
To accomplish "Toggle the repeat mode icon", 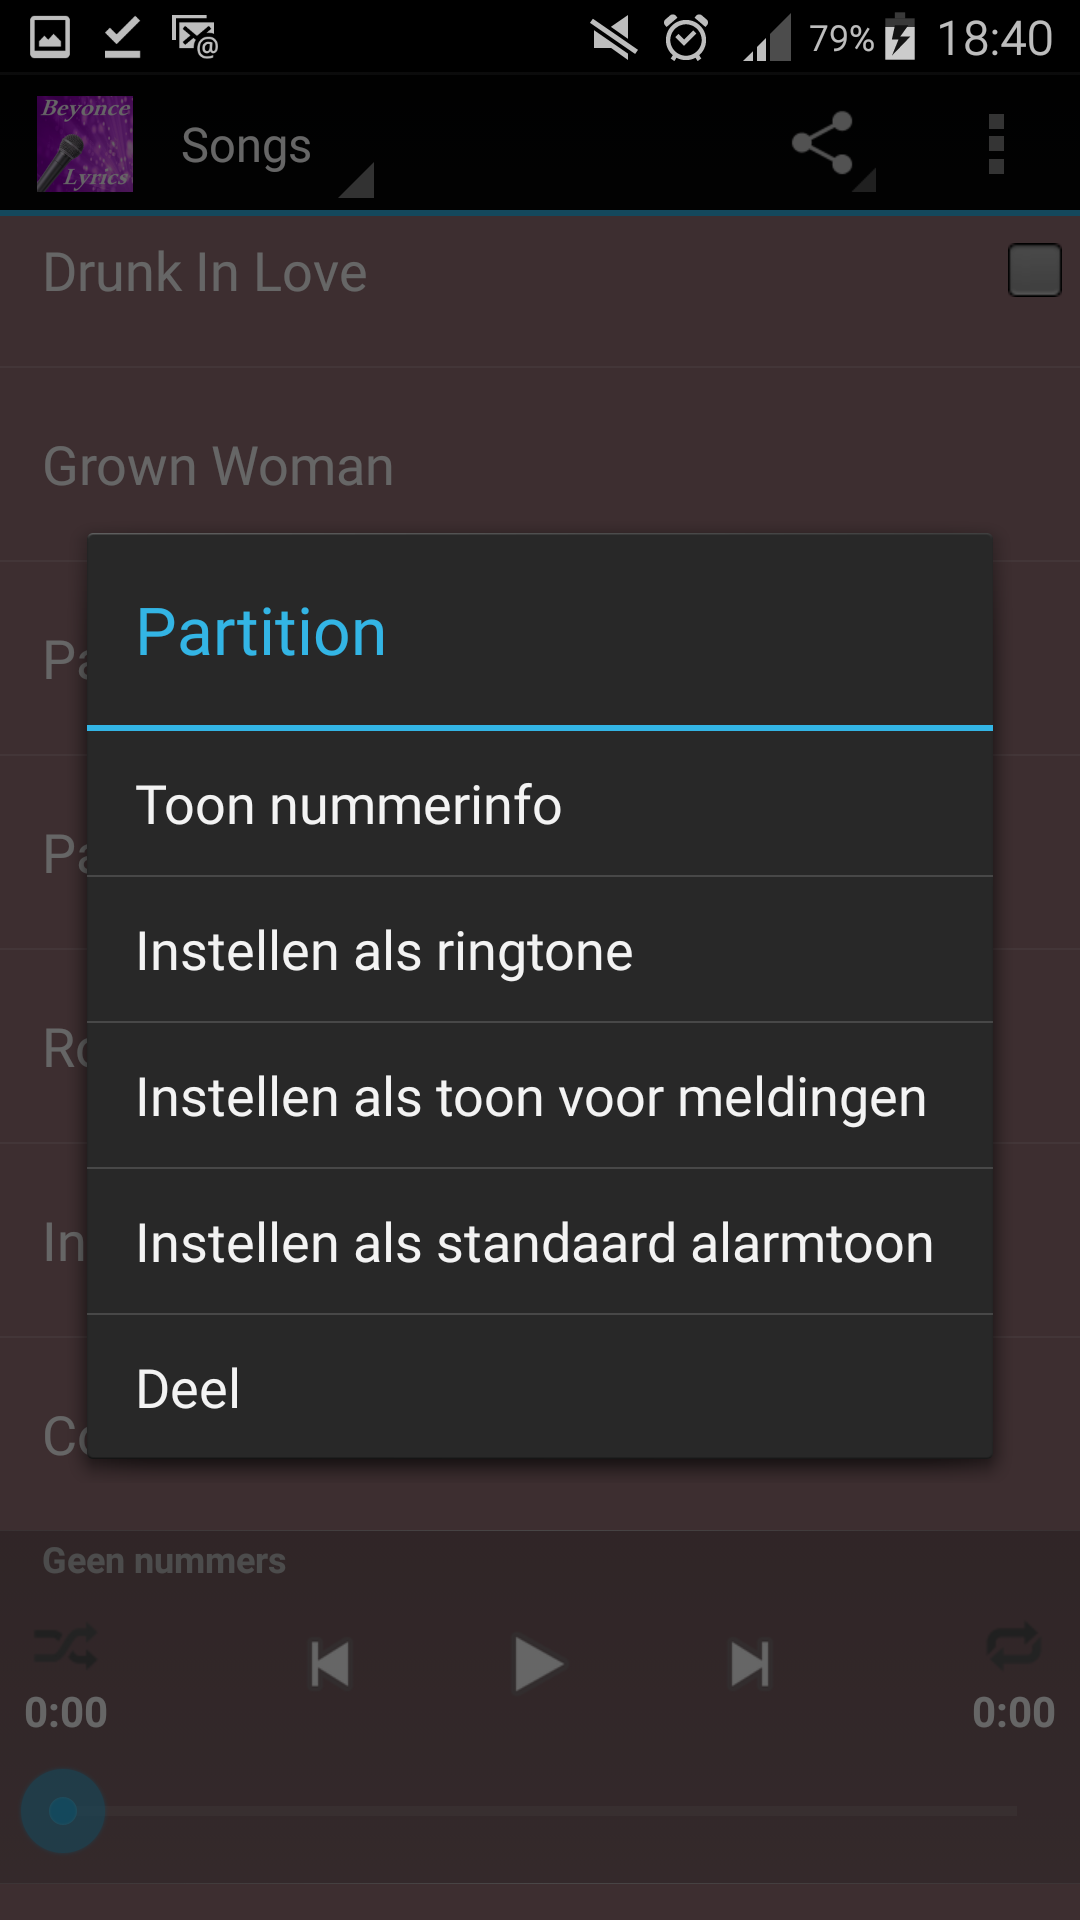I will click(1013, 1645).
